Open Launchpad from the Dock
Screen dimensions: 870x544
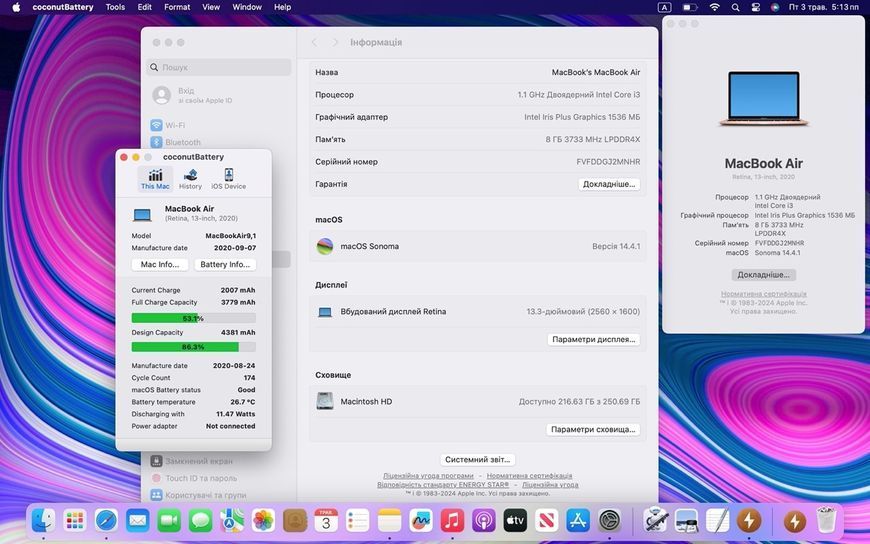point(75,521)
